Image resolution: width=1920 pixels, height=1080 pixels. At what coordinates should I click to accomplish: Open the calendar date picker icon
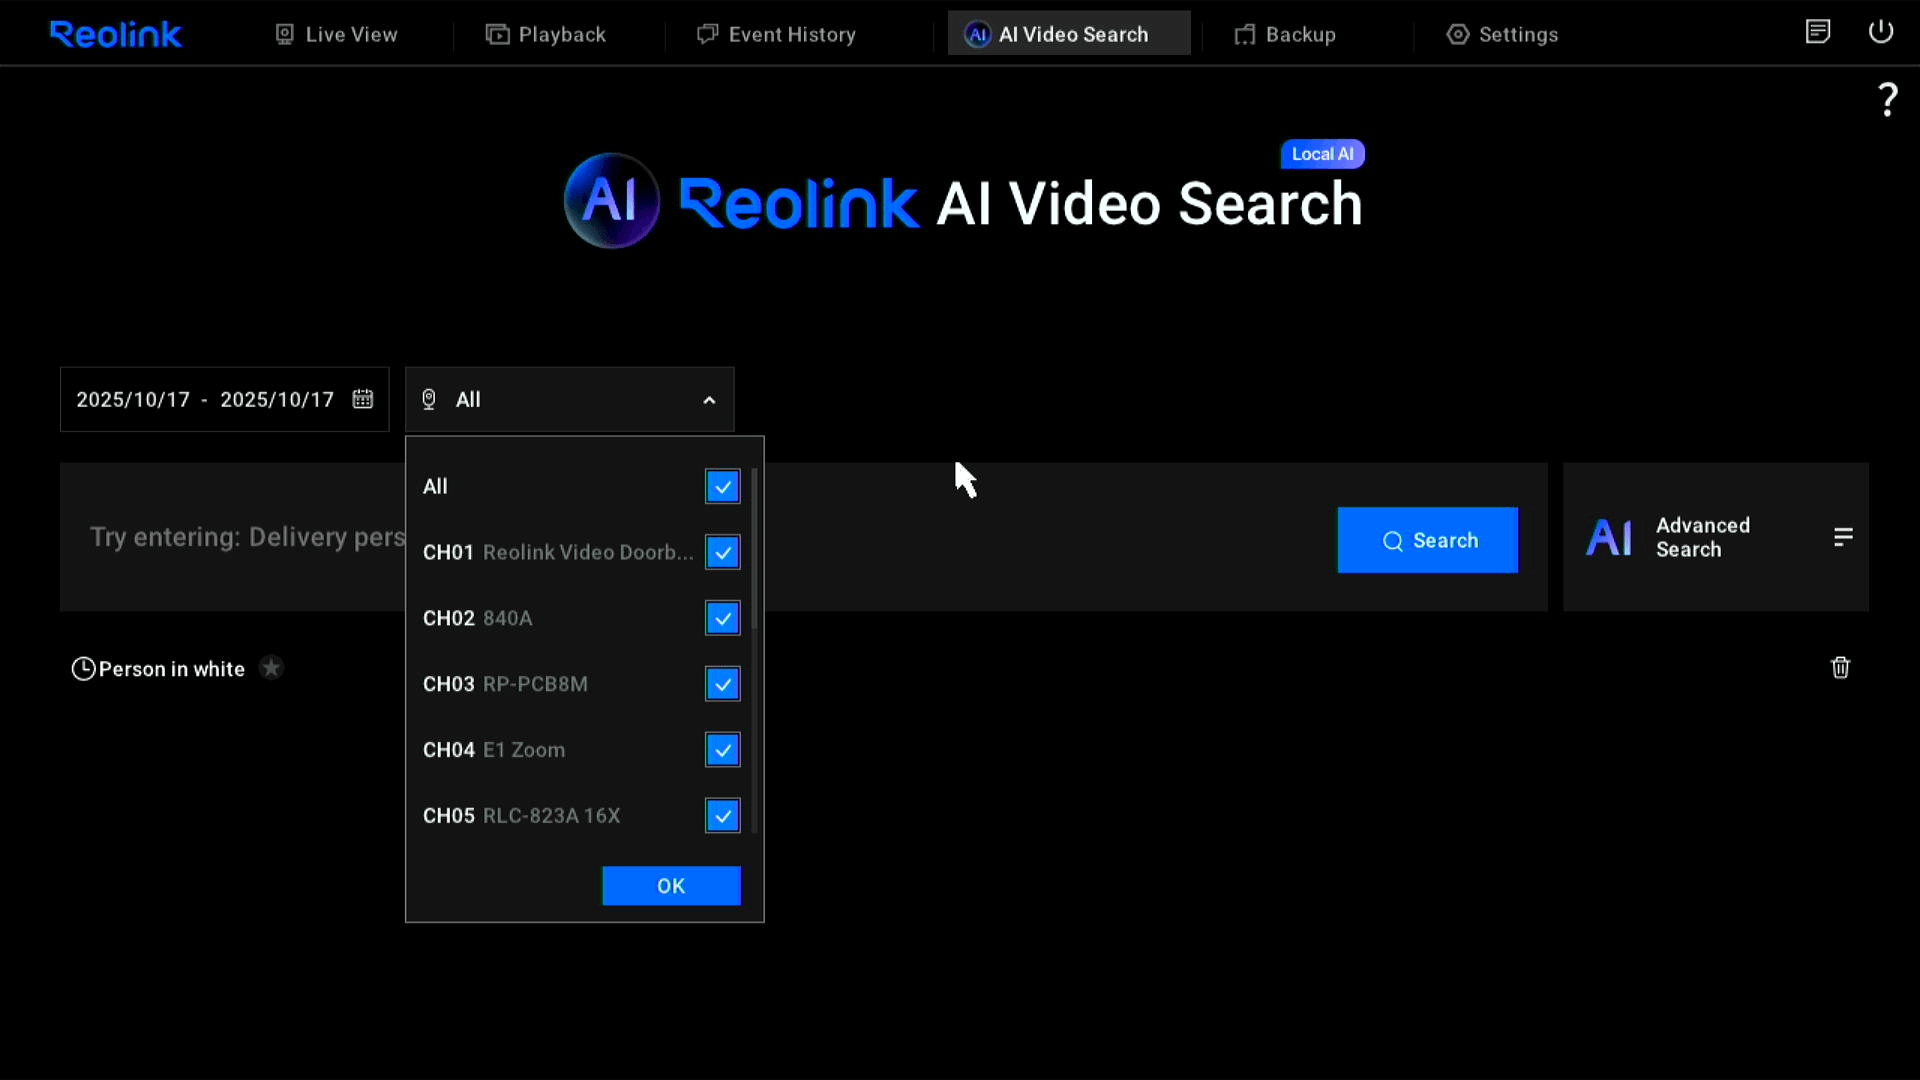tap(363, 399)
